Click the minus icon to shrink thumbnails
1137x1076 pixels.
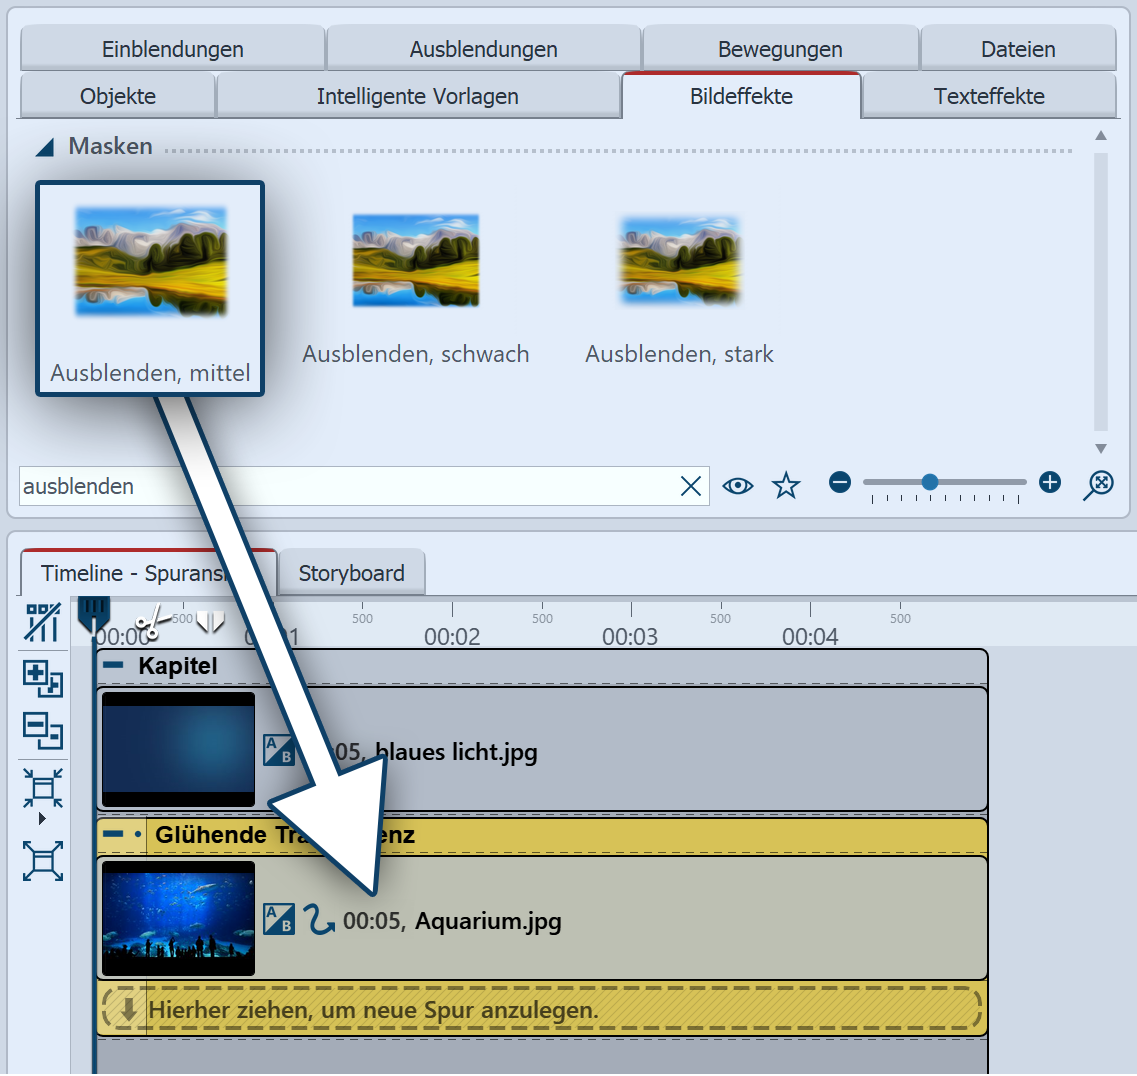pos(840,483)
